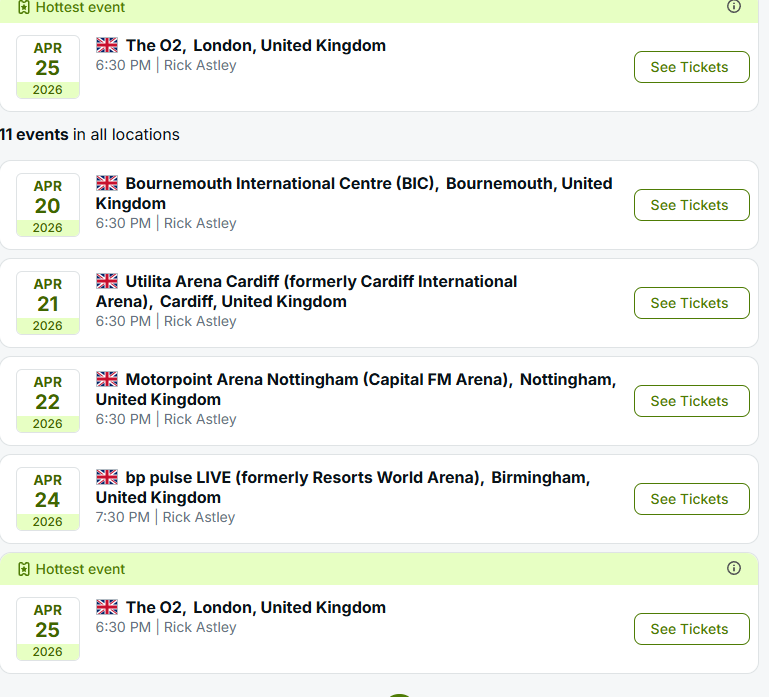769x697 pixels.
Task: Click the UK flag next to bp pulse LIVE
Action: 107,477
